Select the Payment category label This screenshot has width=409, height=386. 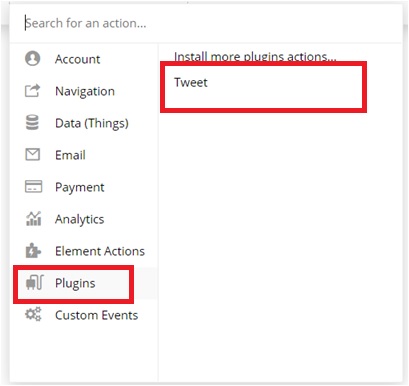point(80,187)
